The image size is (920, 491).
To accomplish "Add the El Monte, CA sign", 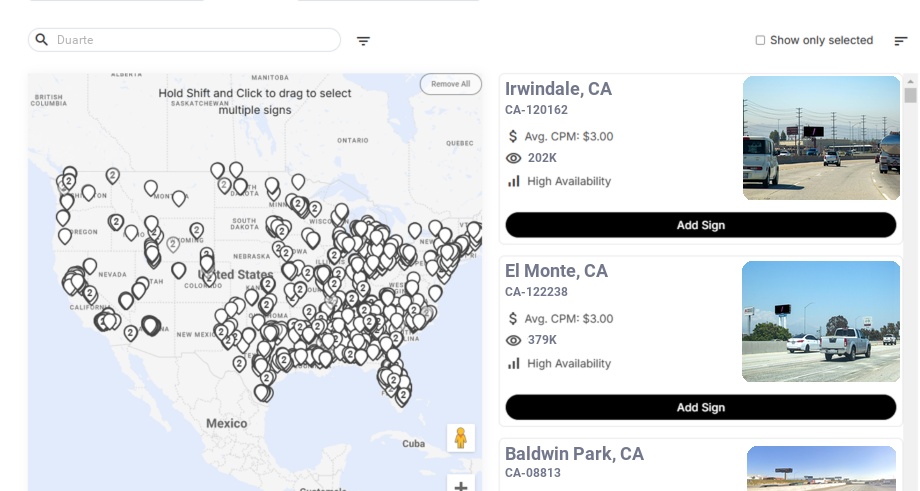I will click(700, 407).
